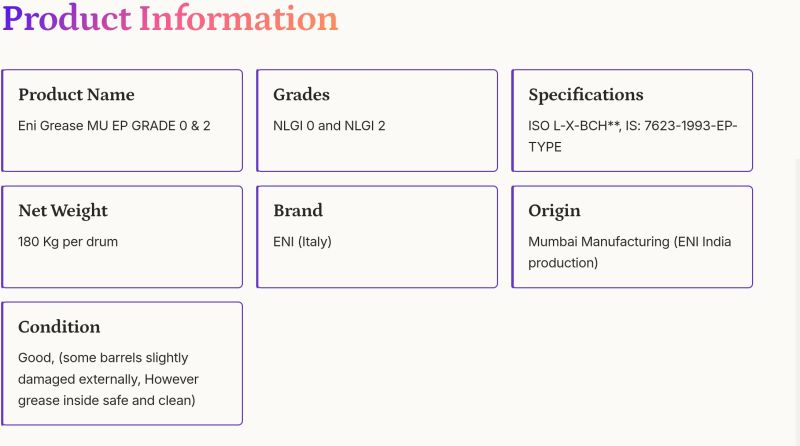The width and height of the screenshot is (800, 446).
Task: Click the Grades card title
Action: click(301, 95)
